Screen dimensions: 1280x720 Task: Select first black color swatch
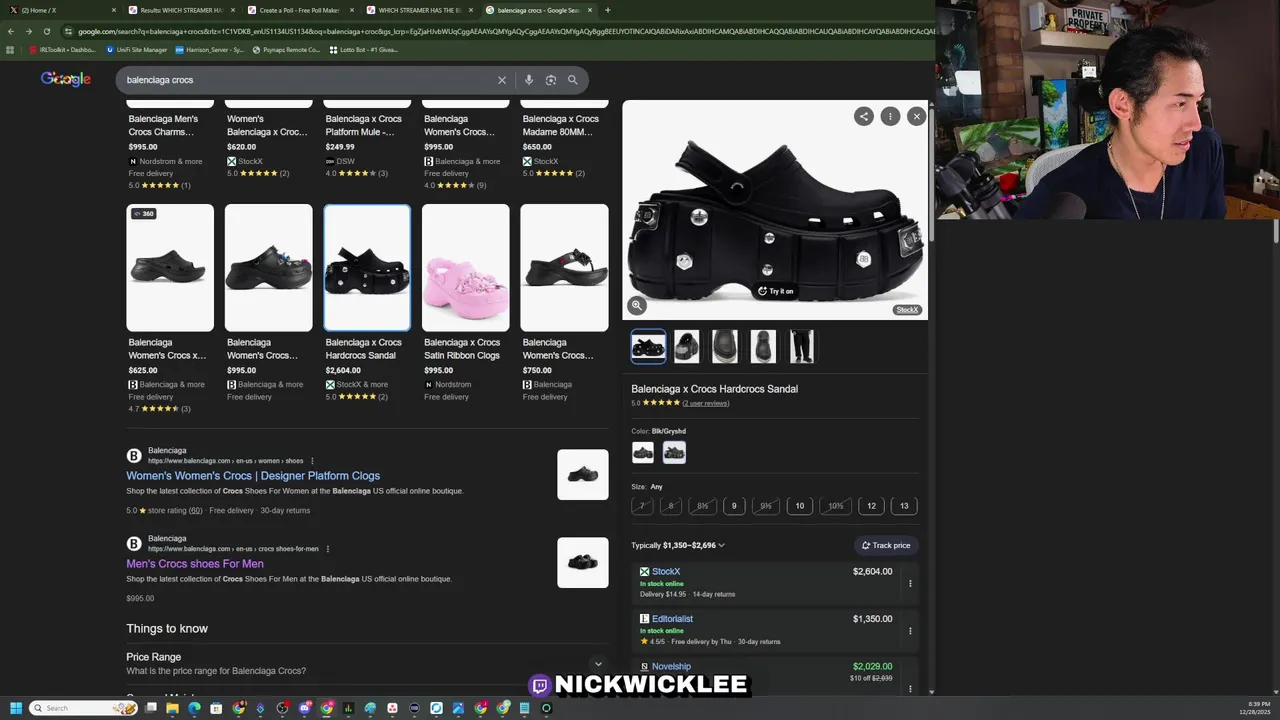point(643,452)
